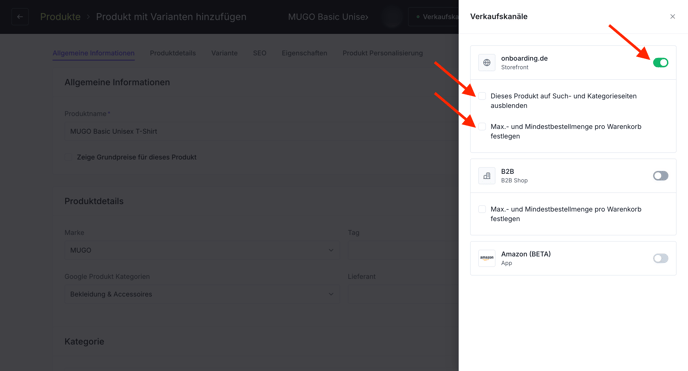Click the back arrow icon
The height and width of the screenshot is (371, 688).
click(20, 17)
